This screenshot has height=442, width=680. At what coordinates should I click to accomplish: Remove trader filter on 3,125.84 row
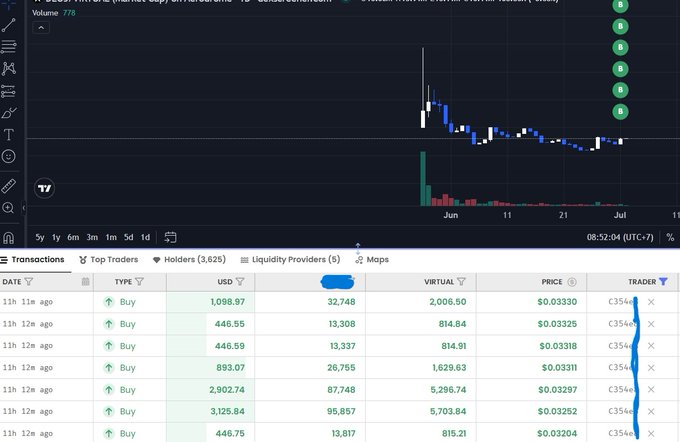(x=651, y=411)
